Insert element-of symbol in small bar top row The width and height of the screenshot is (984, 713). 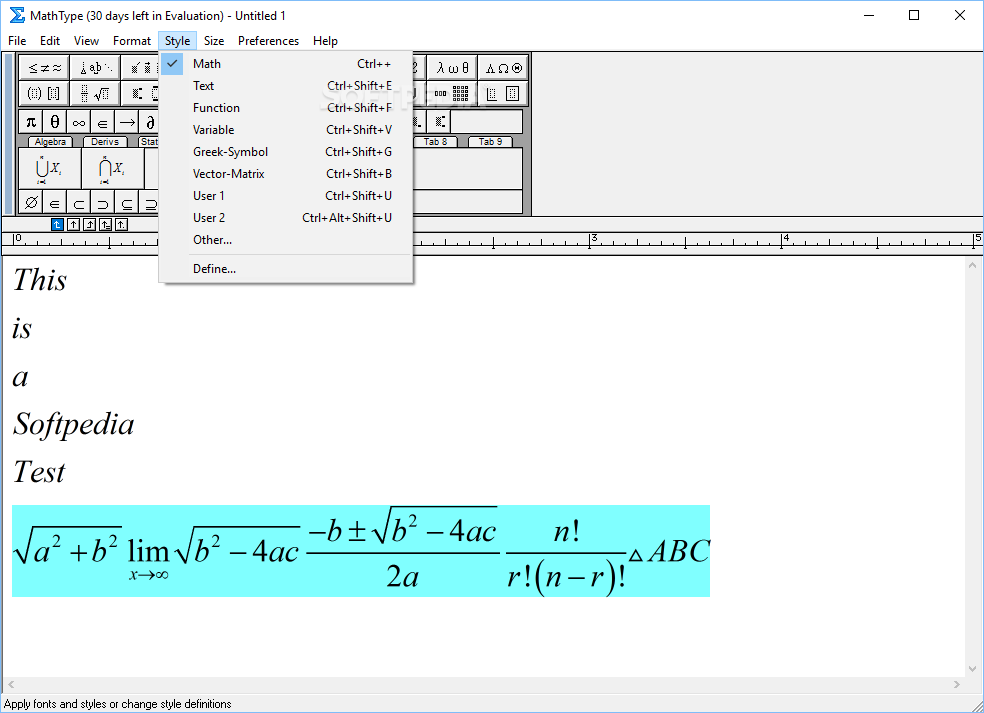[x=102, y=122]
